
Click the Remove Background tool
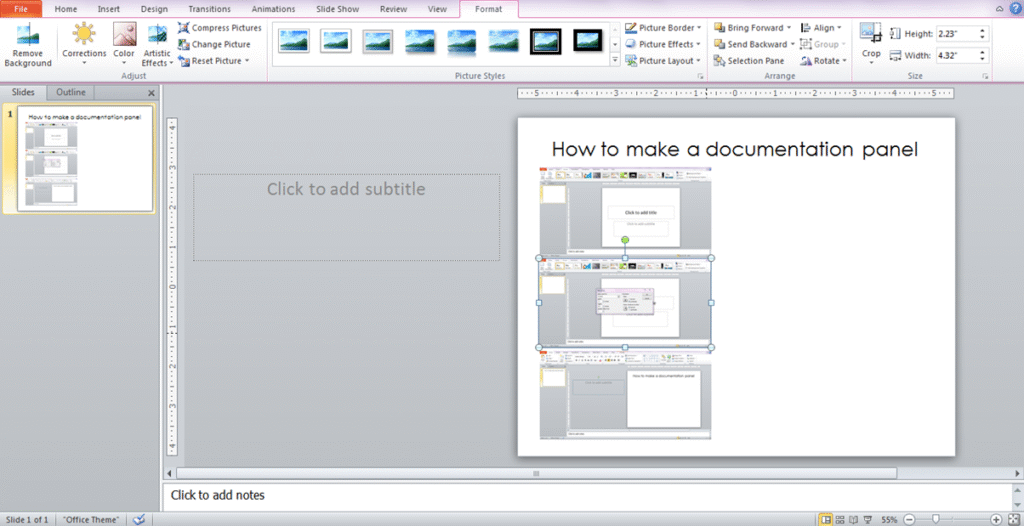pyautogui.click(x=27, y=46)
